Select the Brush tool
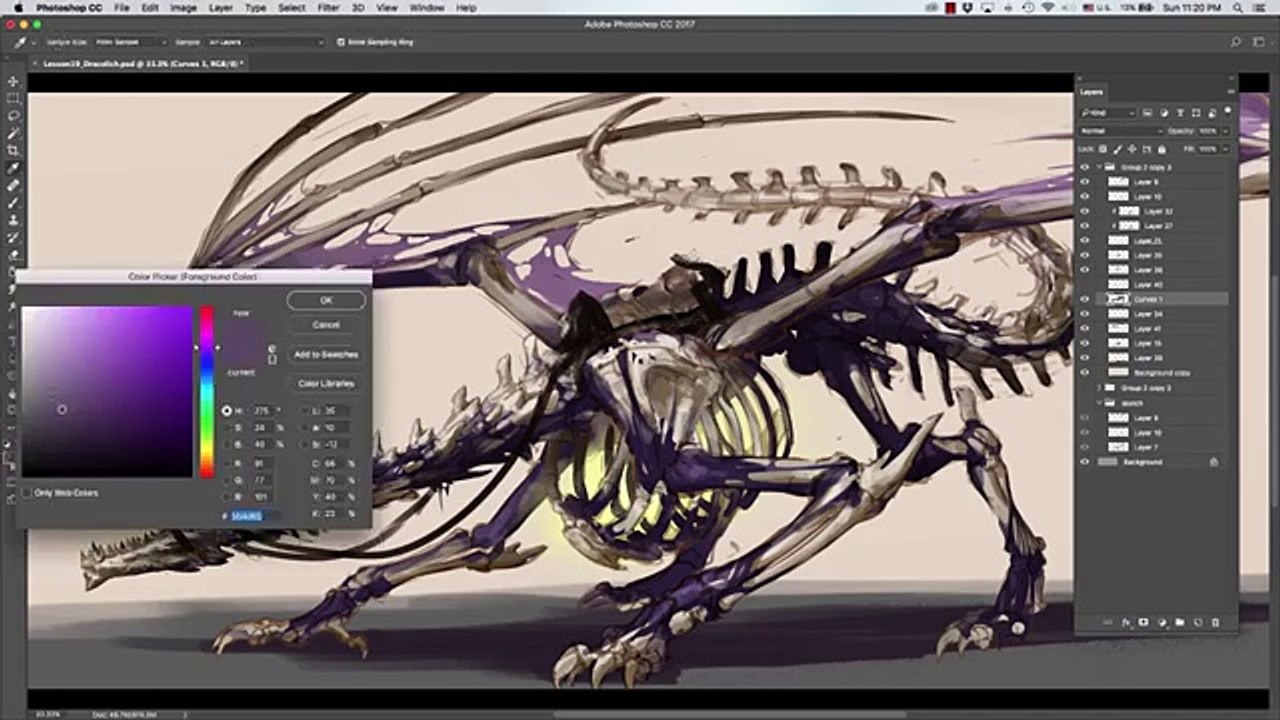Viewport: 1280px width, 720px height. pyautogui.click(x=13, y=202)
